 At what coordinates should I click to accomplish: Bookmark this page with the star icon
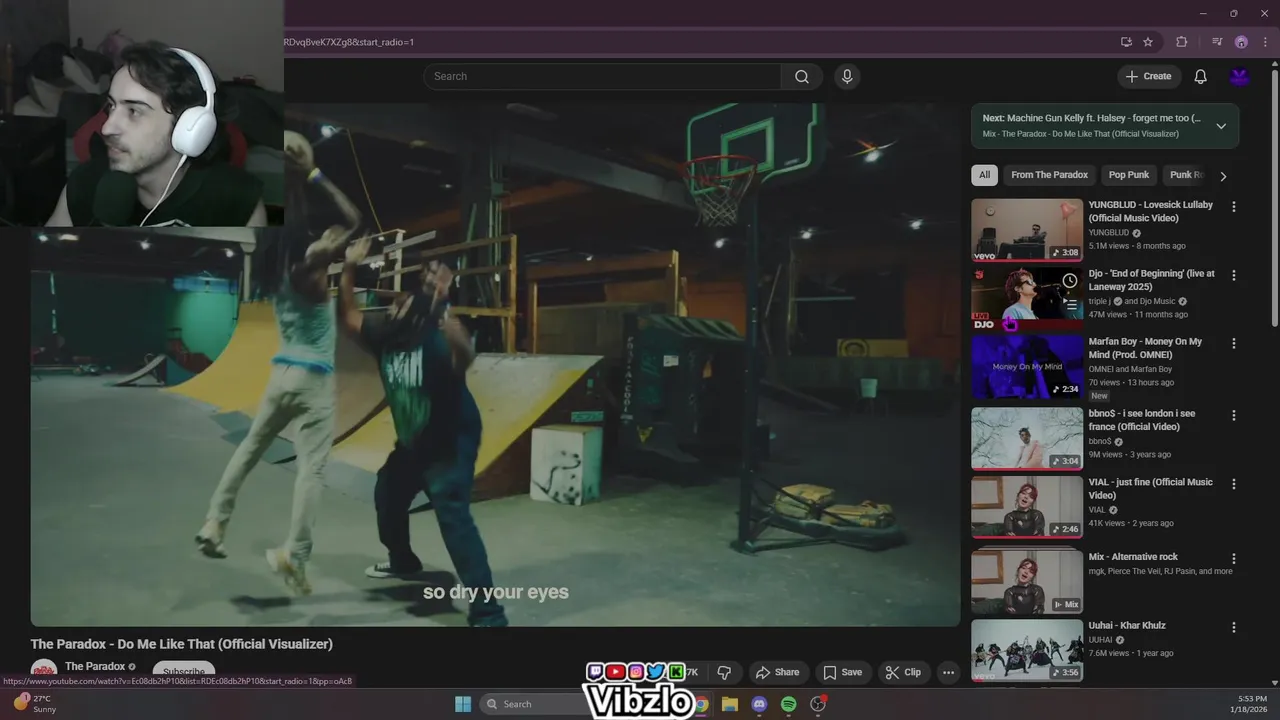click(1148, 42)
